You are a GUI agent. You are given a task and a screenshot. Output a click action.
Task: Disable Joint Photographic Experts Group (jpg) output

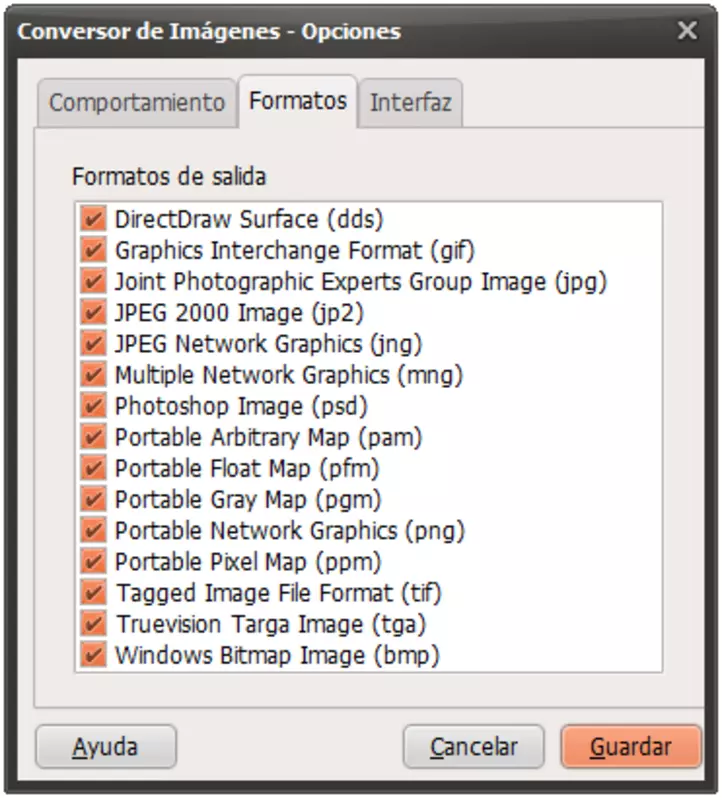93,282
